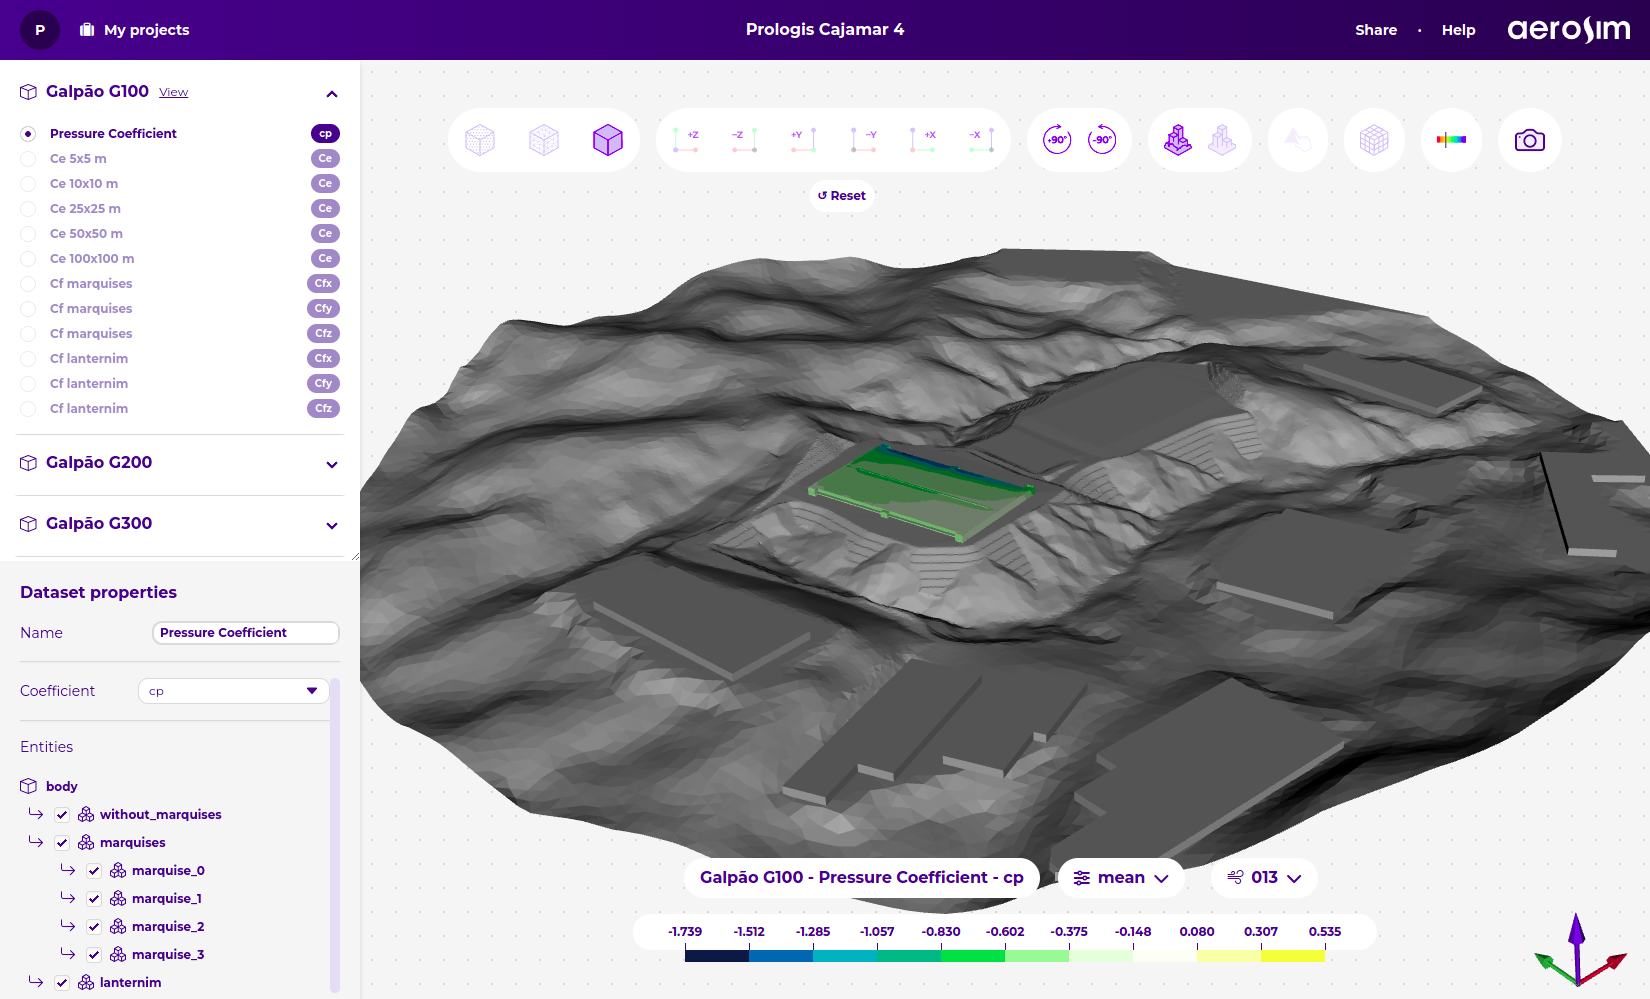Select the Cf lanternim Cfy dataset
Image resolution: width=1650 pixels, height=999 pixels.
tap(89, 384)
